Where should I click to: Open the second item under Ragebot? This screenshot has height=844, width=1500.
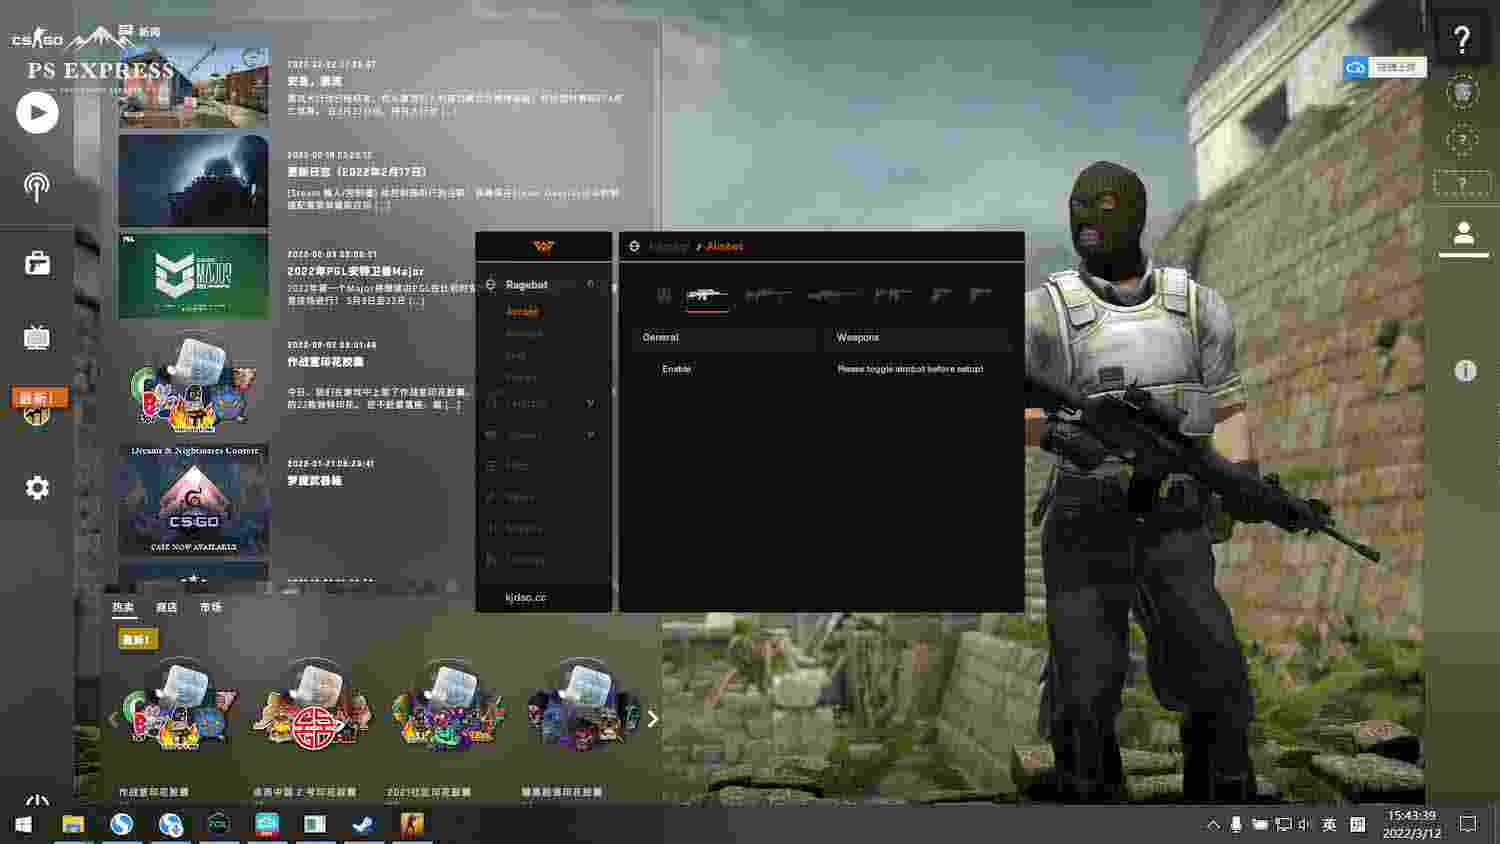[x=524, y=334]
